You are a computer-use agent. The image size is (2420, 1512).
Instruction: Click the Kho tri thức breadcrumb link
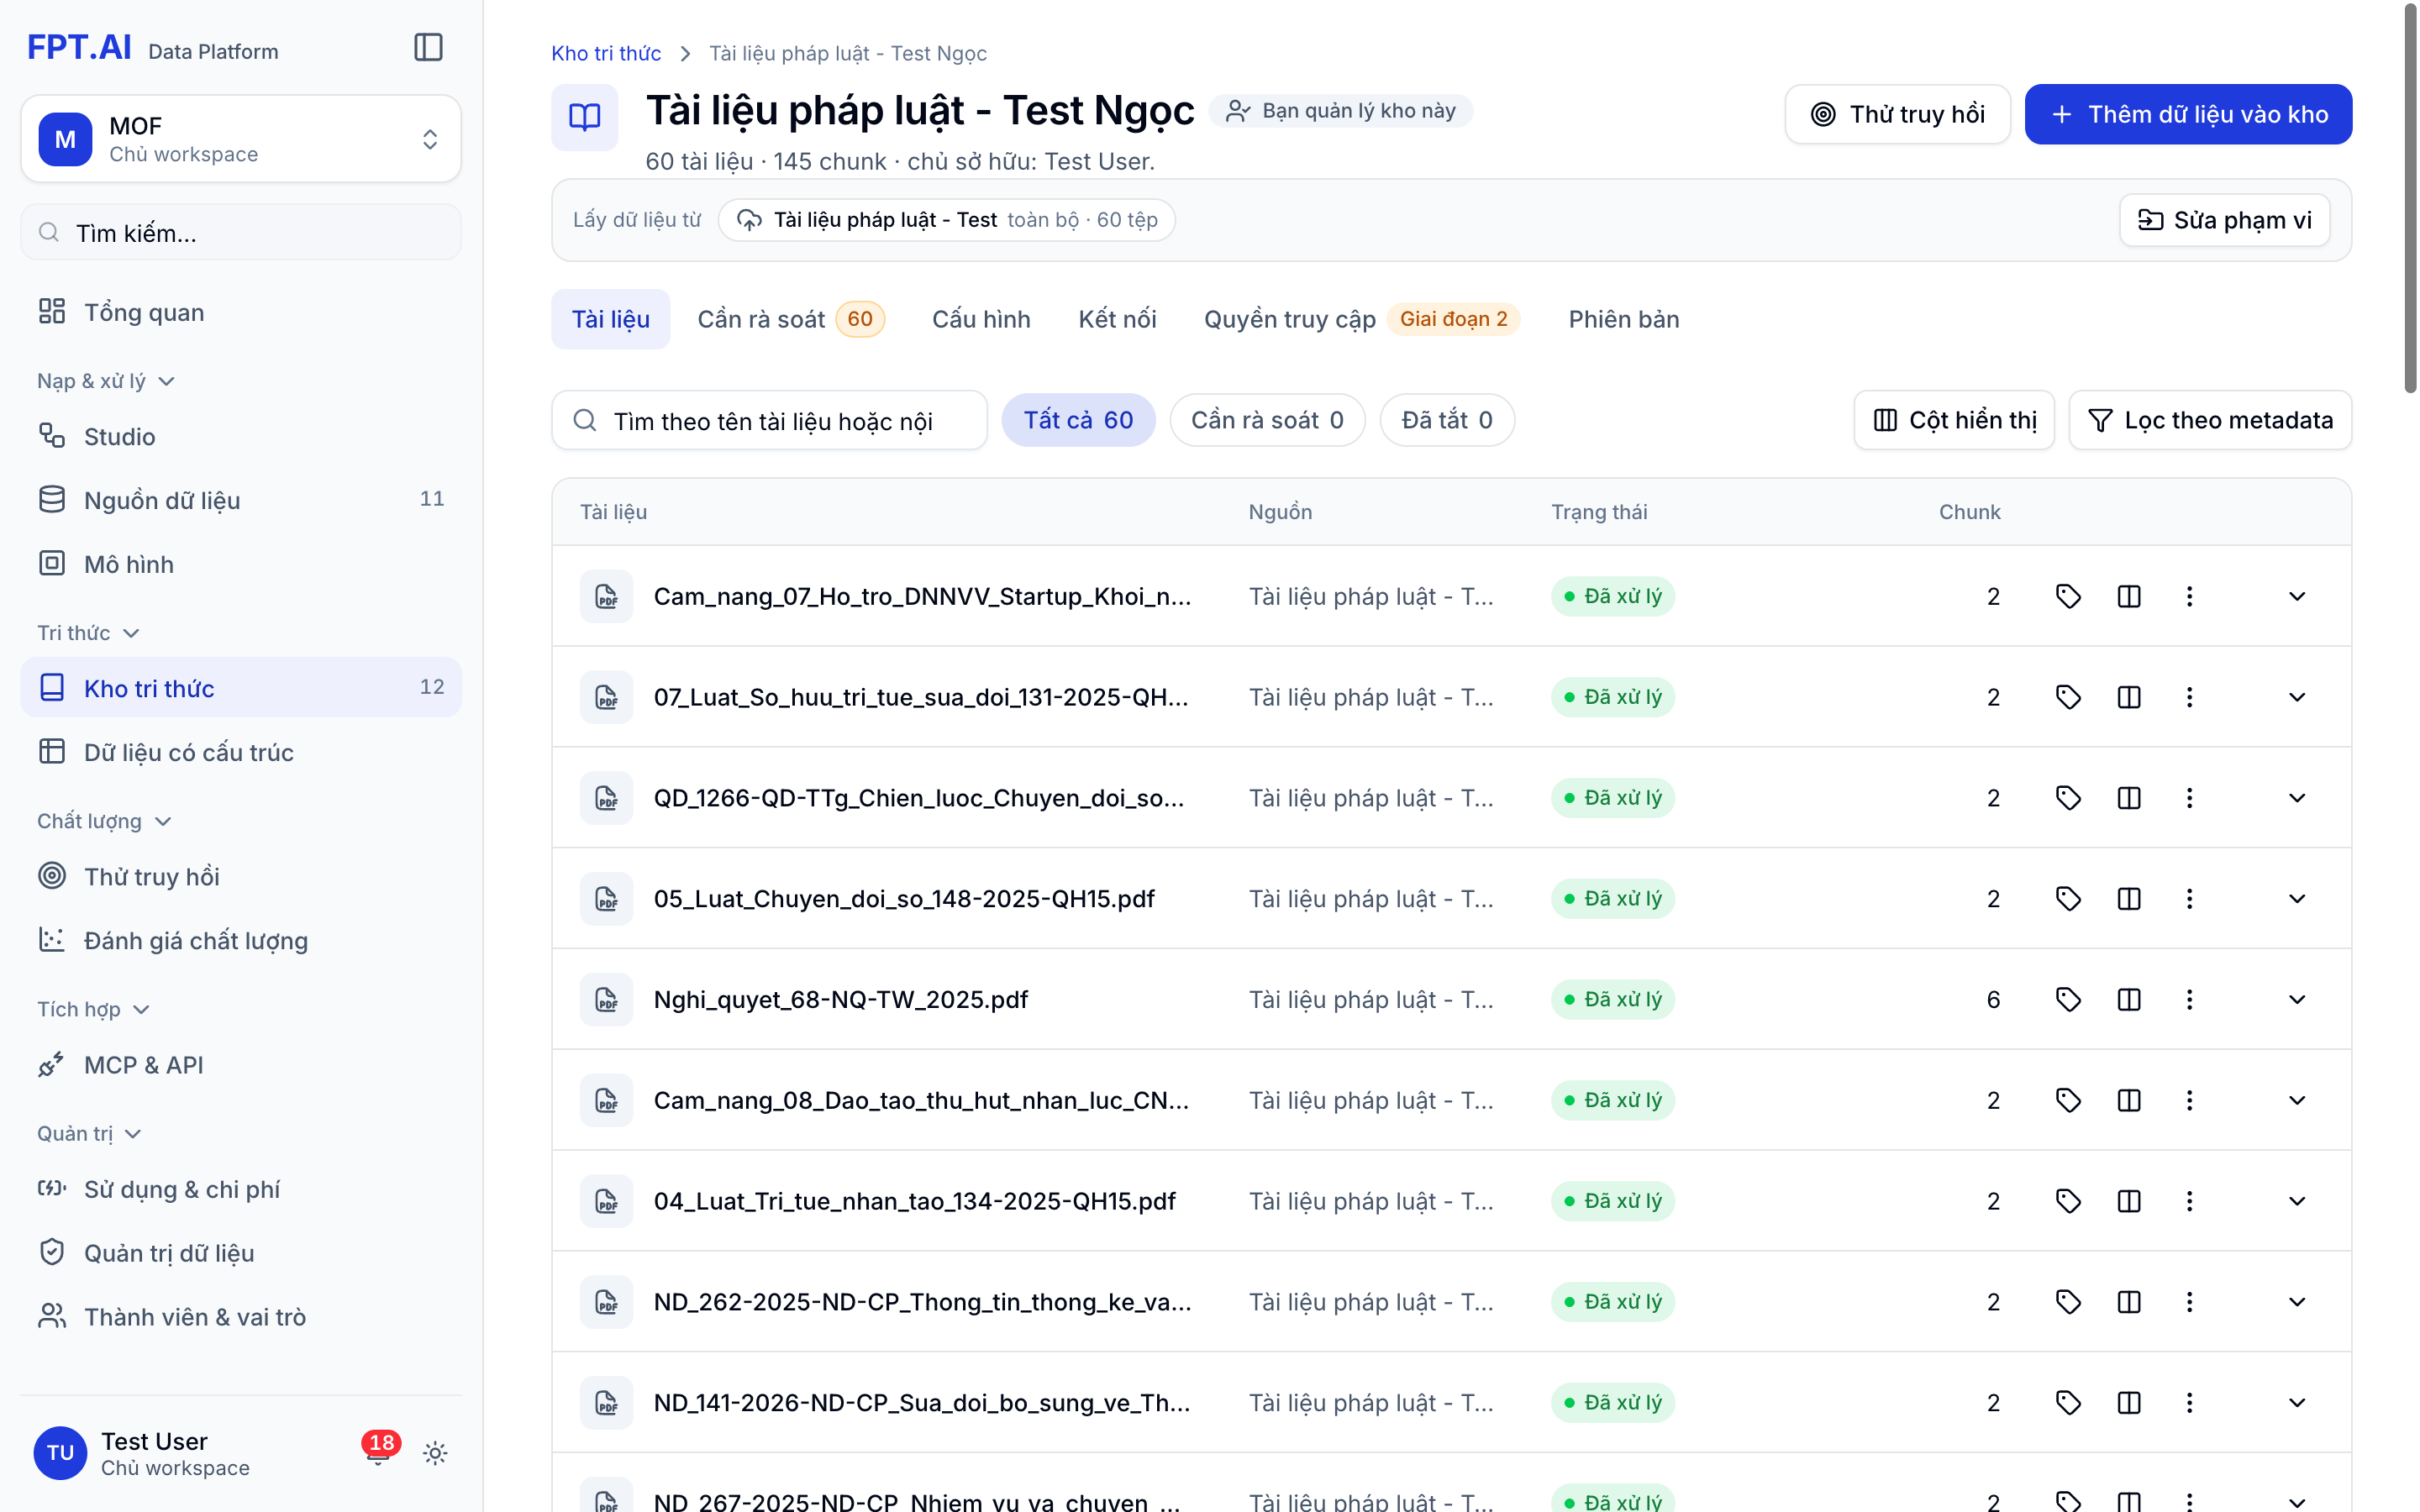(605, 53)
